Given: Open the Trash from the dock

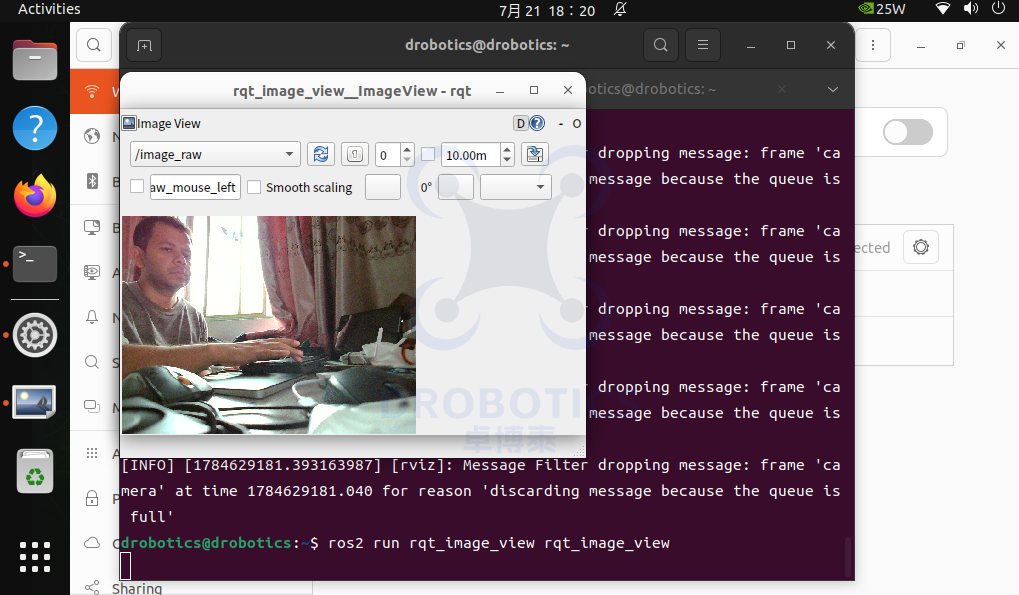Looking at the screenshot, I should (x=35, y=471).
